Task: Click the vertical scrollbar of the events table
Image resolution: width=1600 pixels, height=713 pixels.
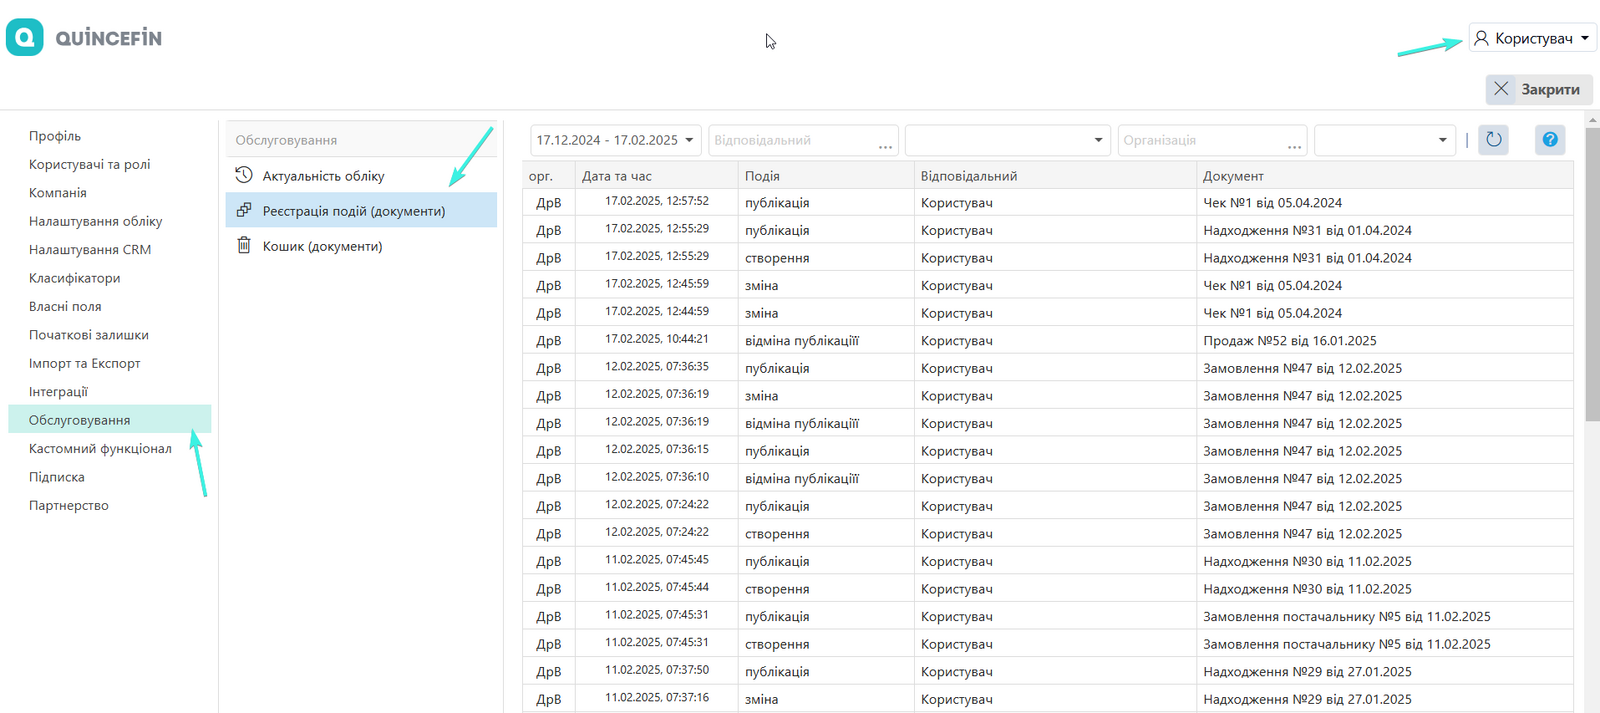Action: [x=1592, y=300]
